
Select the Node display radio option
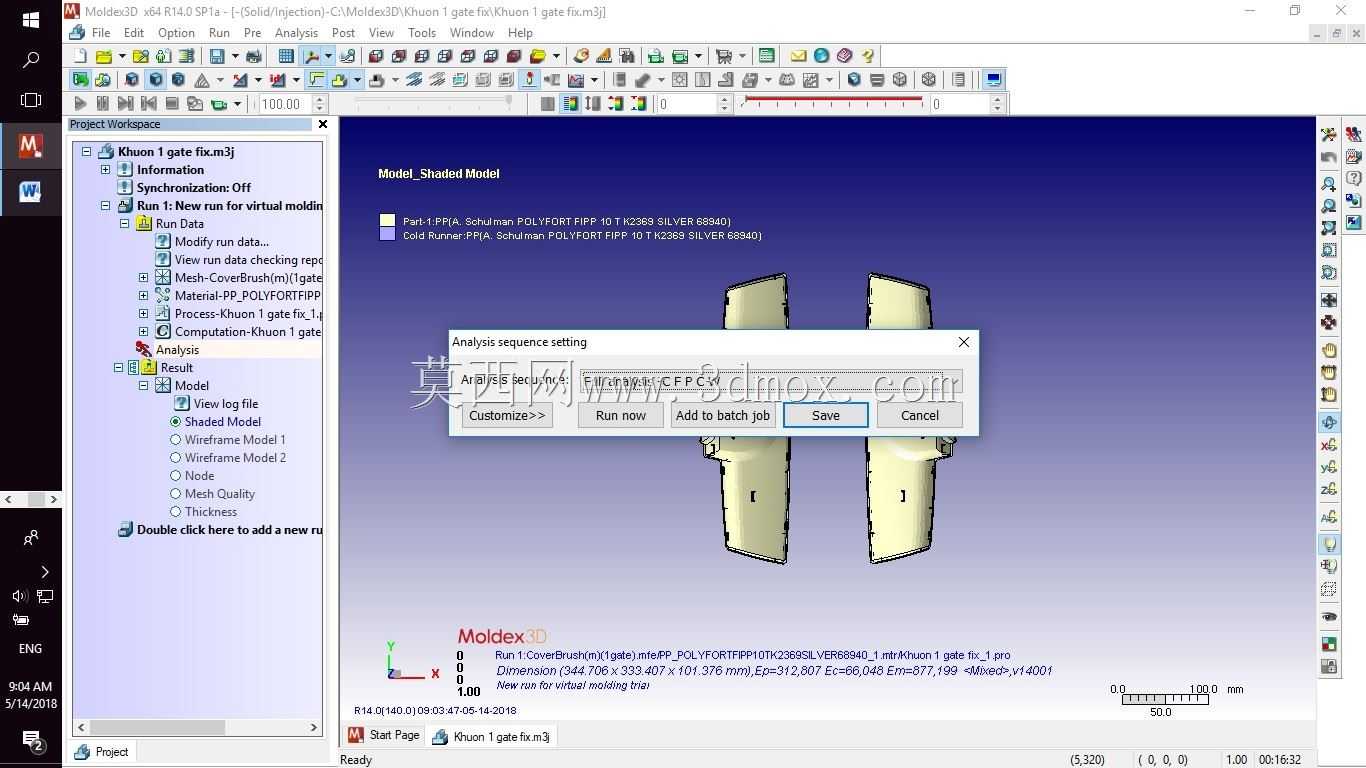pyautogui.click(x=176, y=476)
